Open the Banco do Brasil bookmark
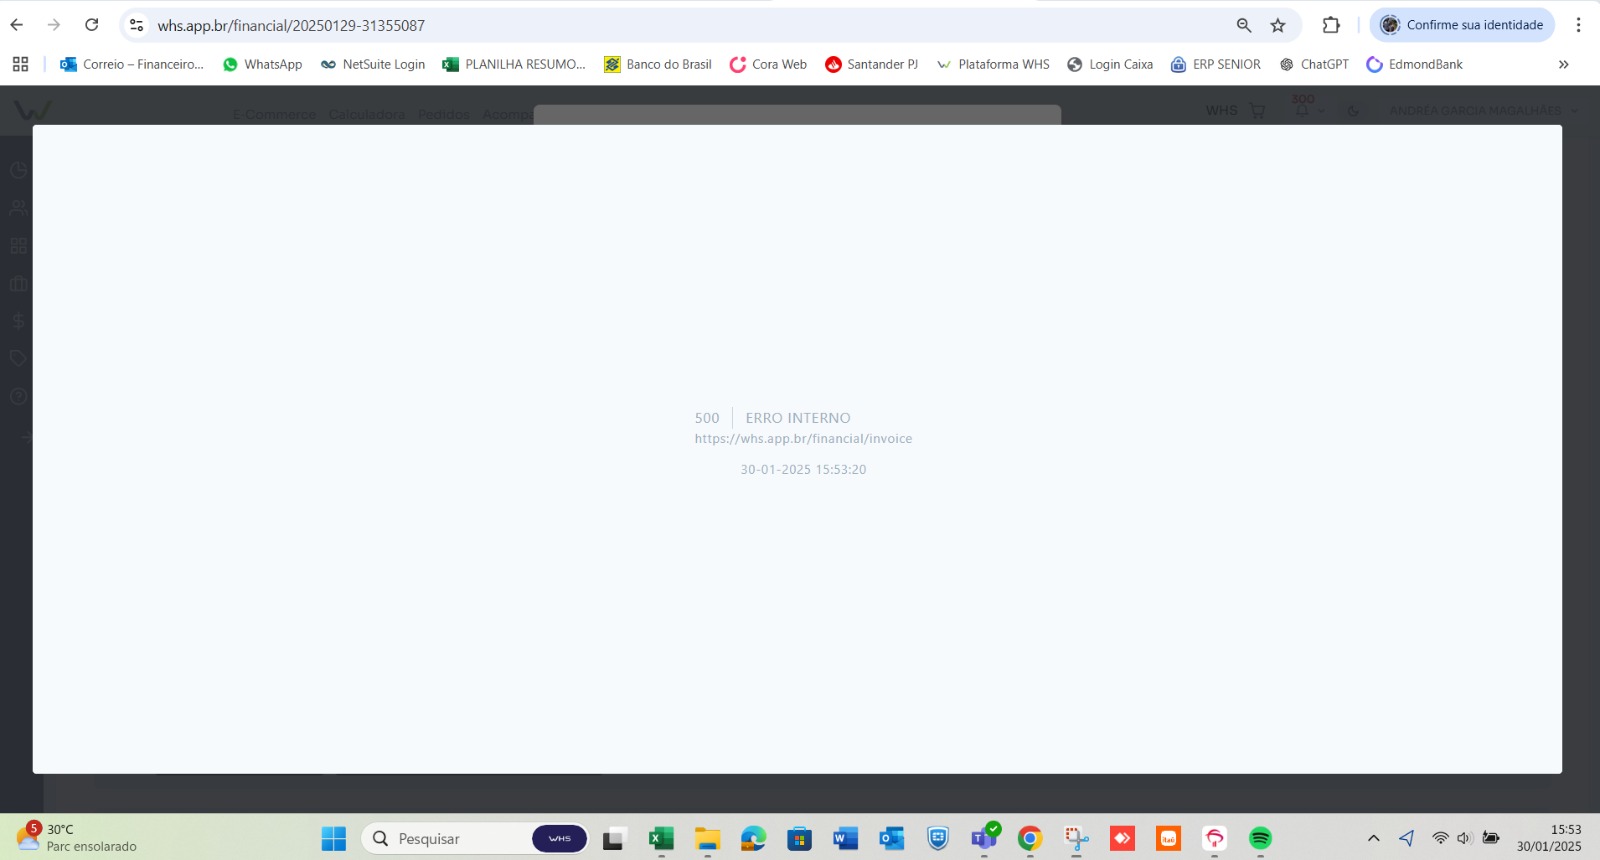1600x860 pixels. [658, 64]
